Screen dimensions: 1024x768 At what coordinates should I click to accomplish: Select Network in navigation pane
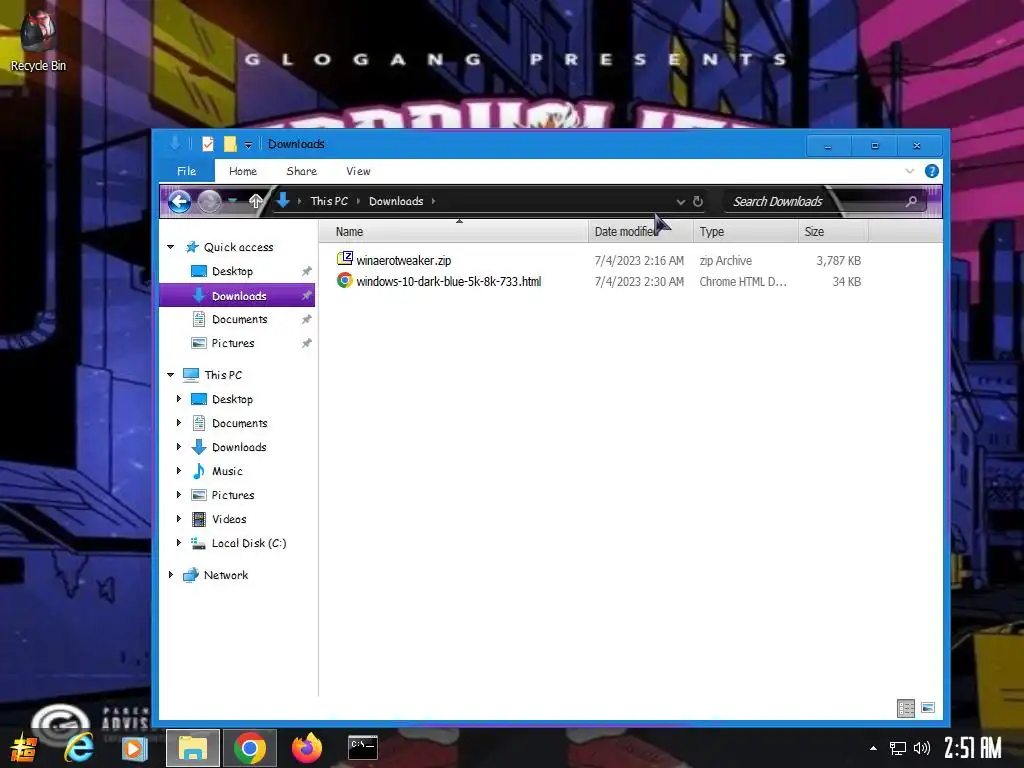tap(225, 575)
